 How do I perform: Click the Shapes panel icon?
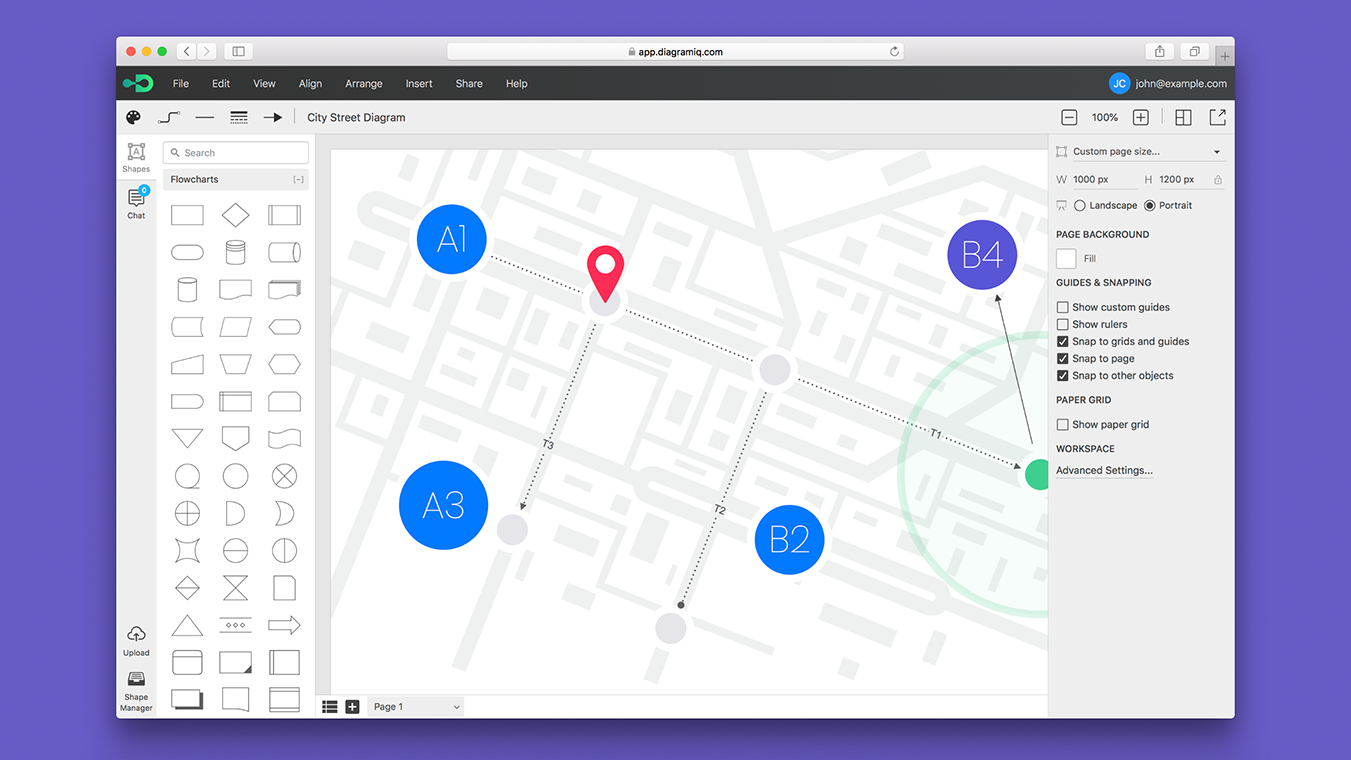136,156
